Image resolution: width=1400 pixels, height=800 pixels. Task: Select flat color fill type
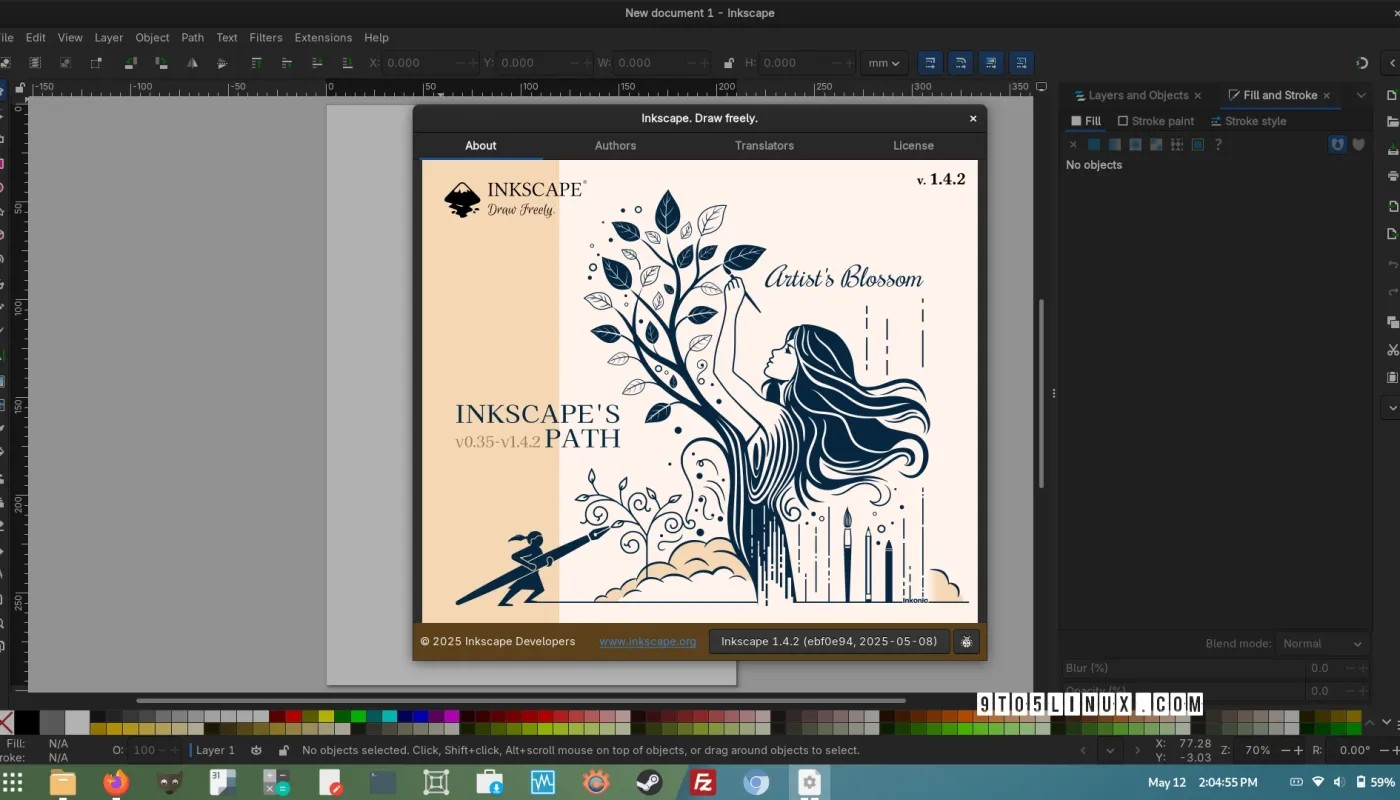(x=1093, y=144)
